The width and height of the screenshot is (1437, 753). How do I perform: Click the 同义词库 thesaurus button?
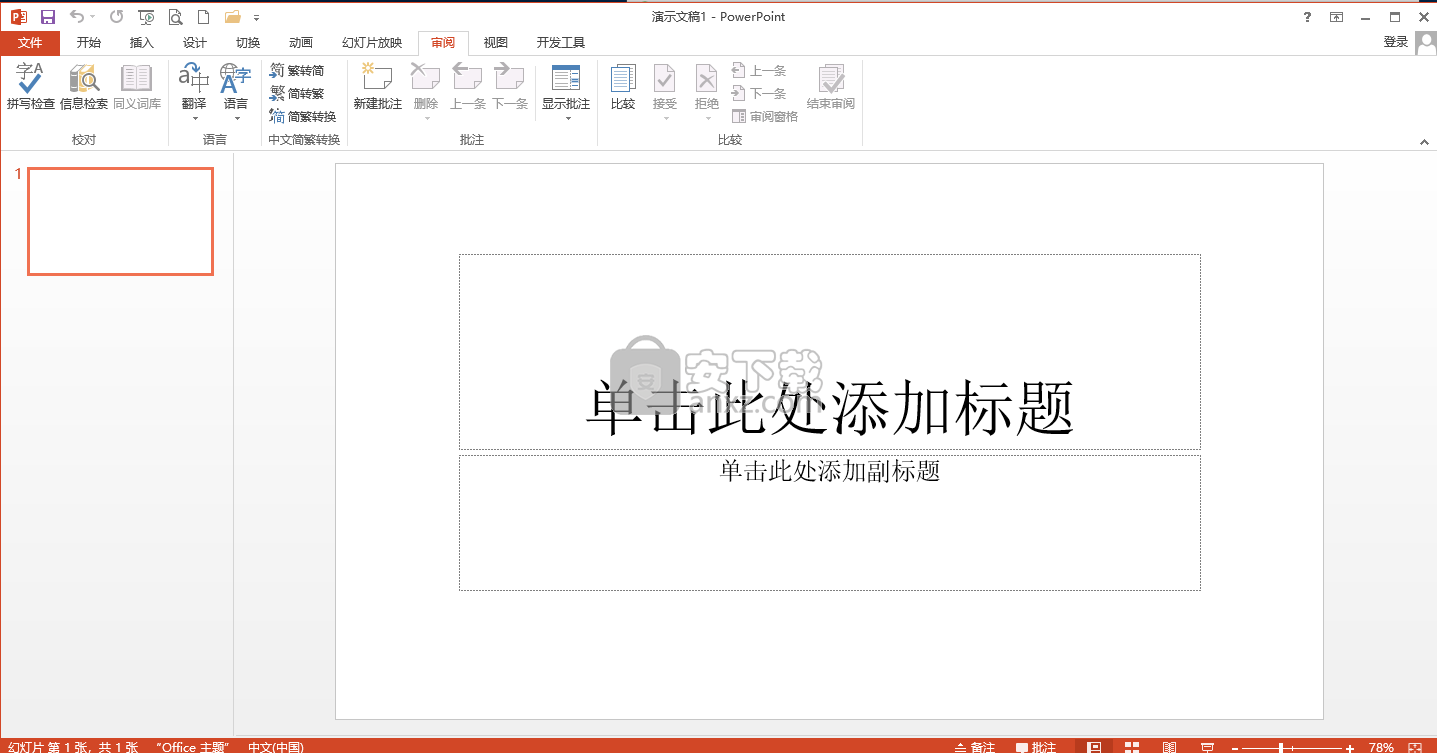coord(137,87)
